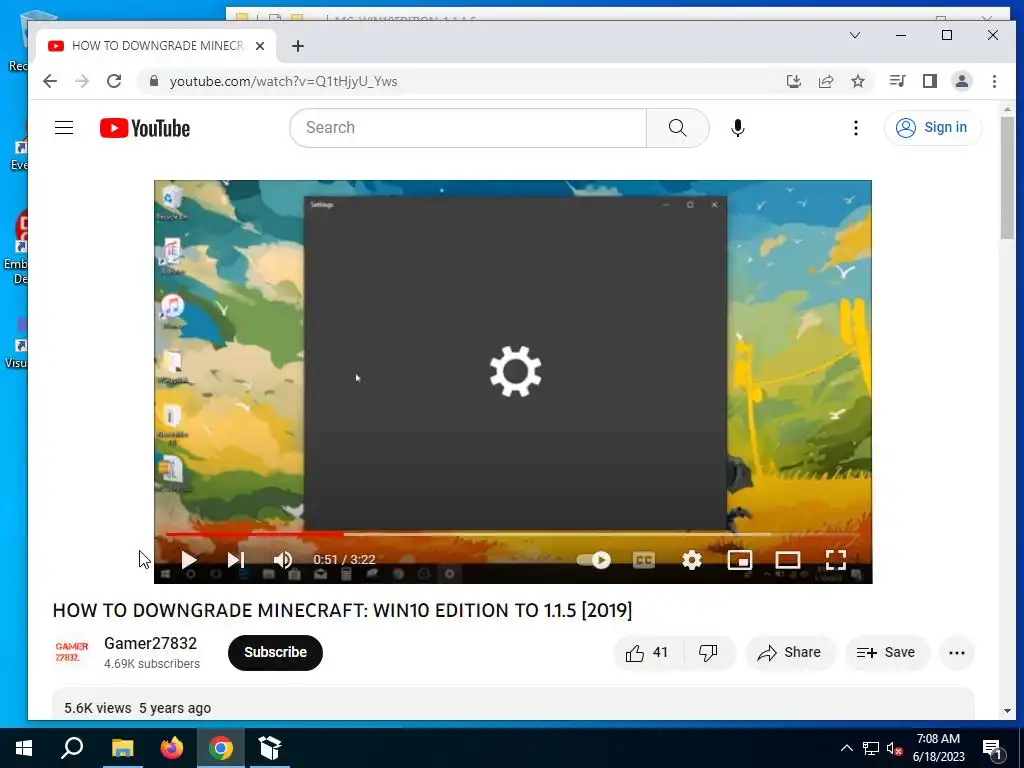Save video to a playlist
This screenshot has height=768, width=1024.
point(886,652)
